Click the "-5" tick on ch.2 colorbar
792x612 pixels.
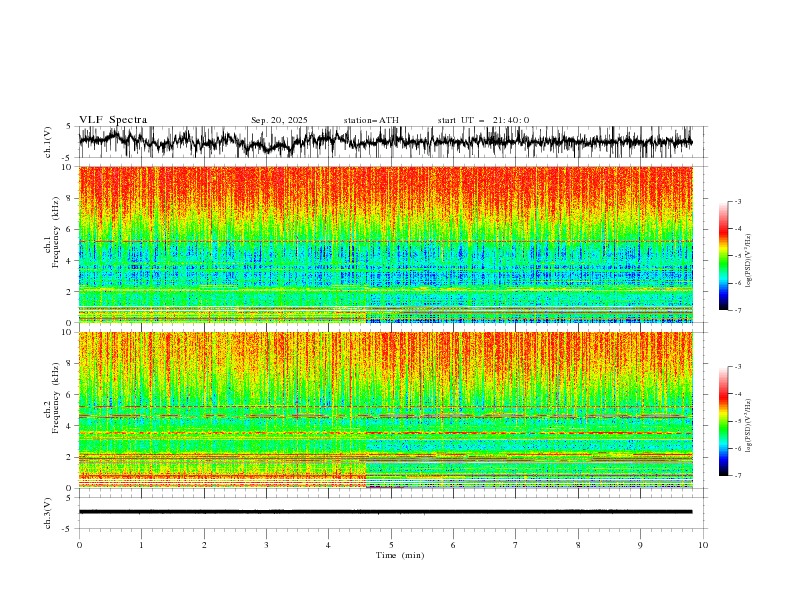737,421
